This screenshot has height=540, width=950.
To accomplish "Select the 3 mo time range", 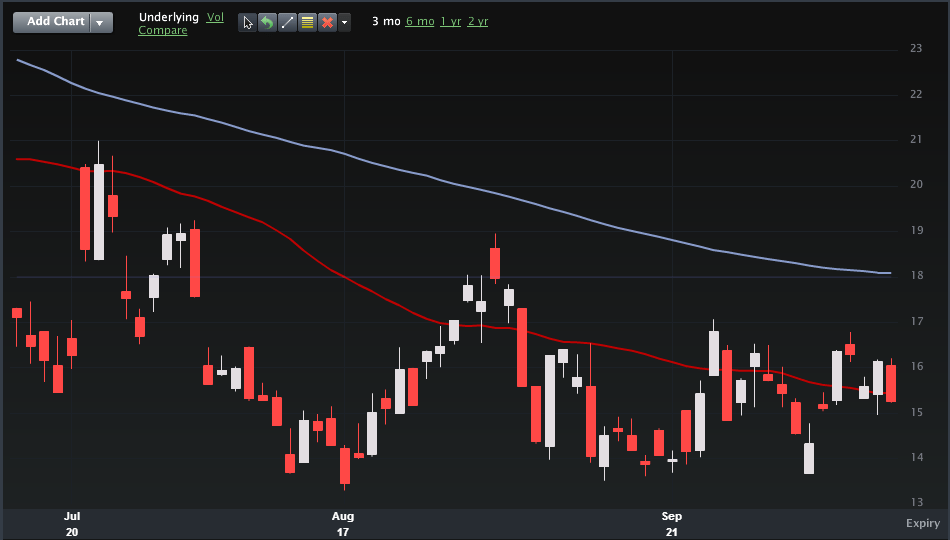I will pos(385,21).
